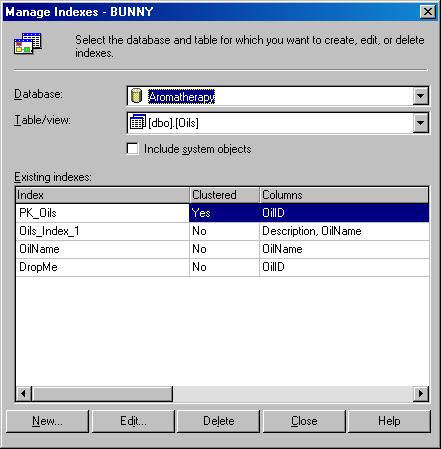Click the left scroll arrow of index list

coord(24,394)
